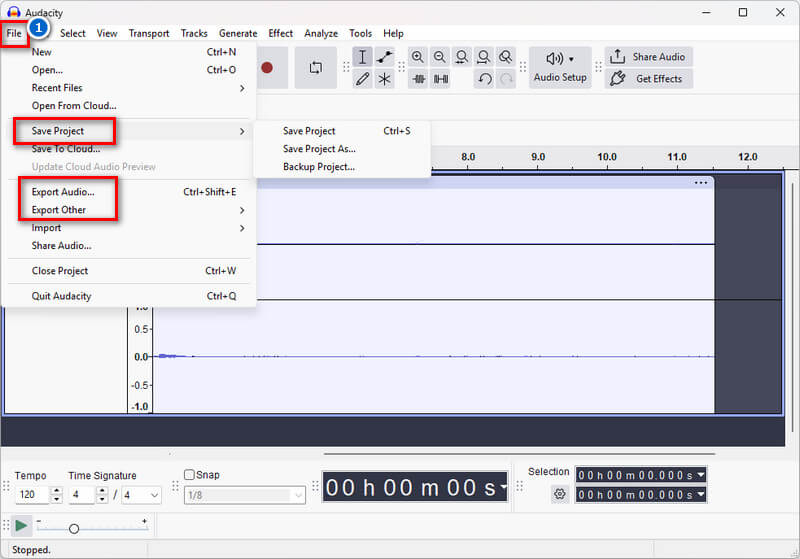Click Save Project in submenu (Ctrl+S)
This screenshot has height=559, width=800.
point(342,131)
